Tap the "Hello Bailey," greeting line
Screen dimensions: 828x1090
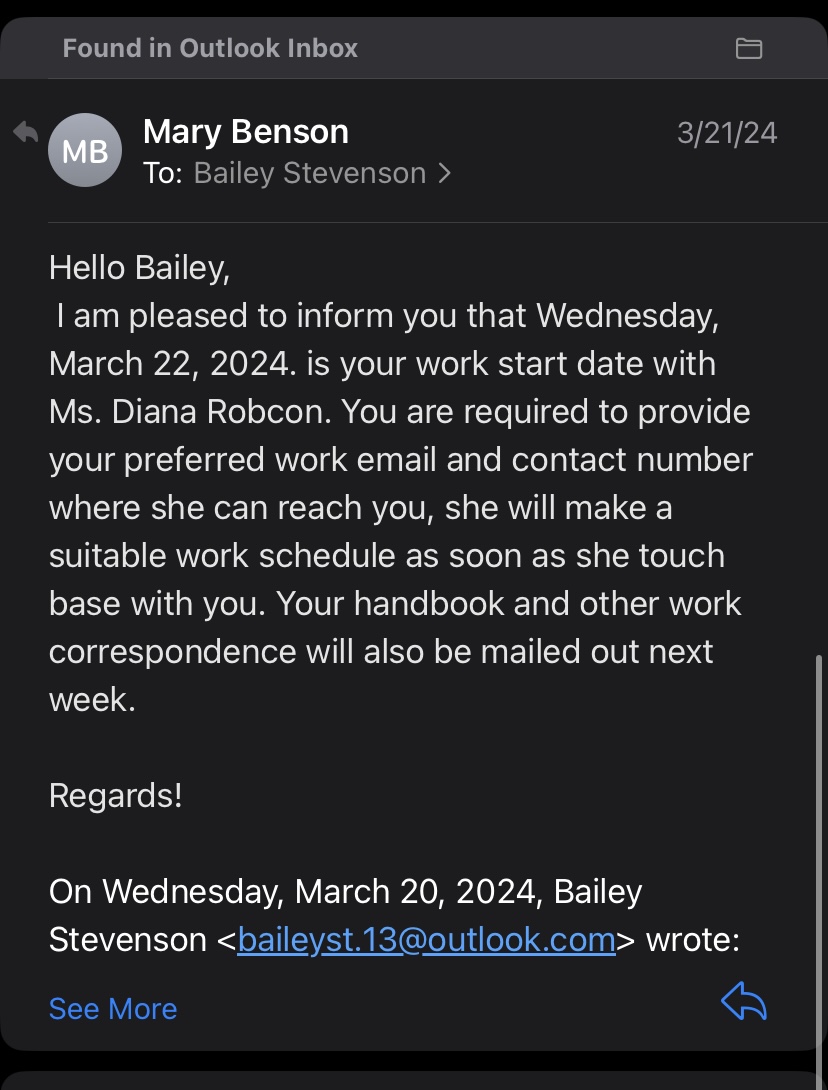pos(139,268)
